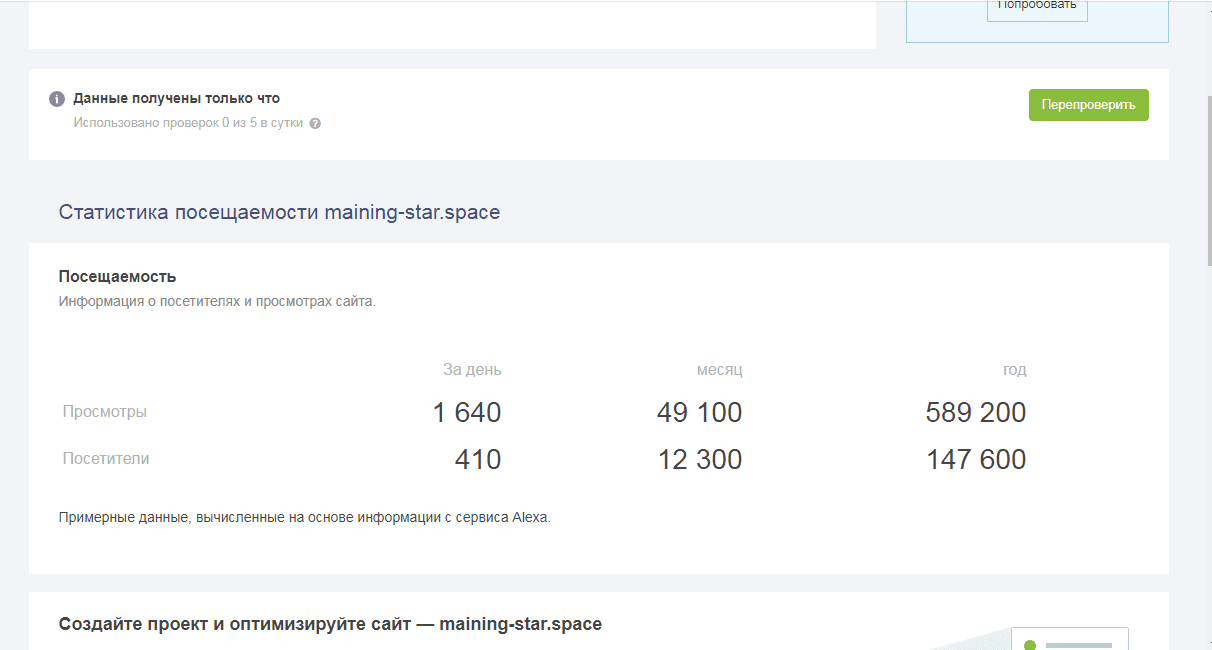This screenshot has width=1212, height=650.
Task: Click the monthly views value 49 100
Action: (699, 412)
